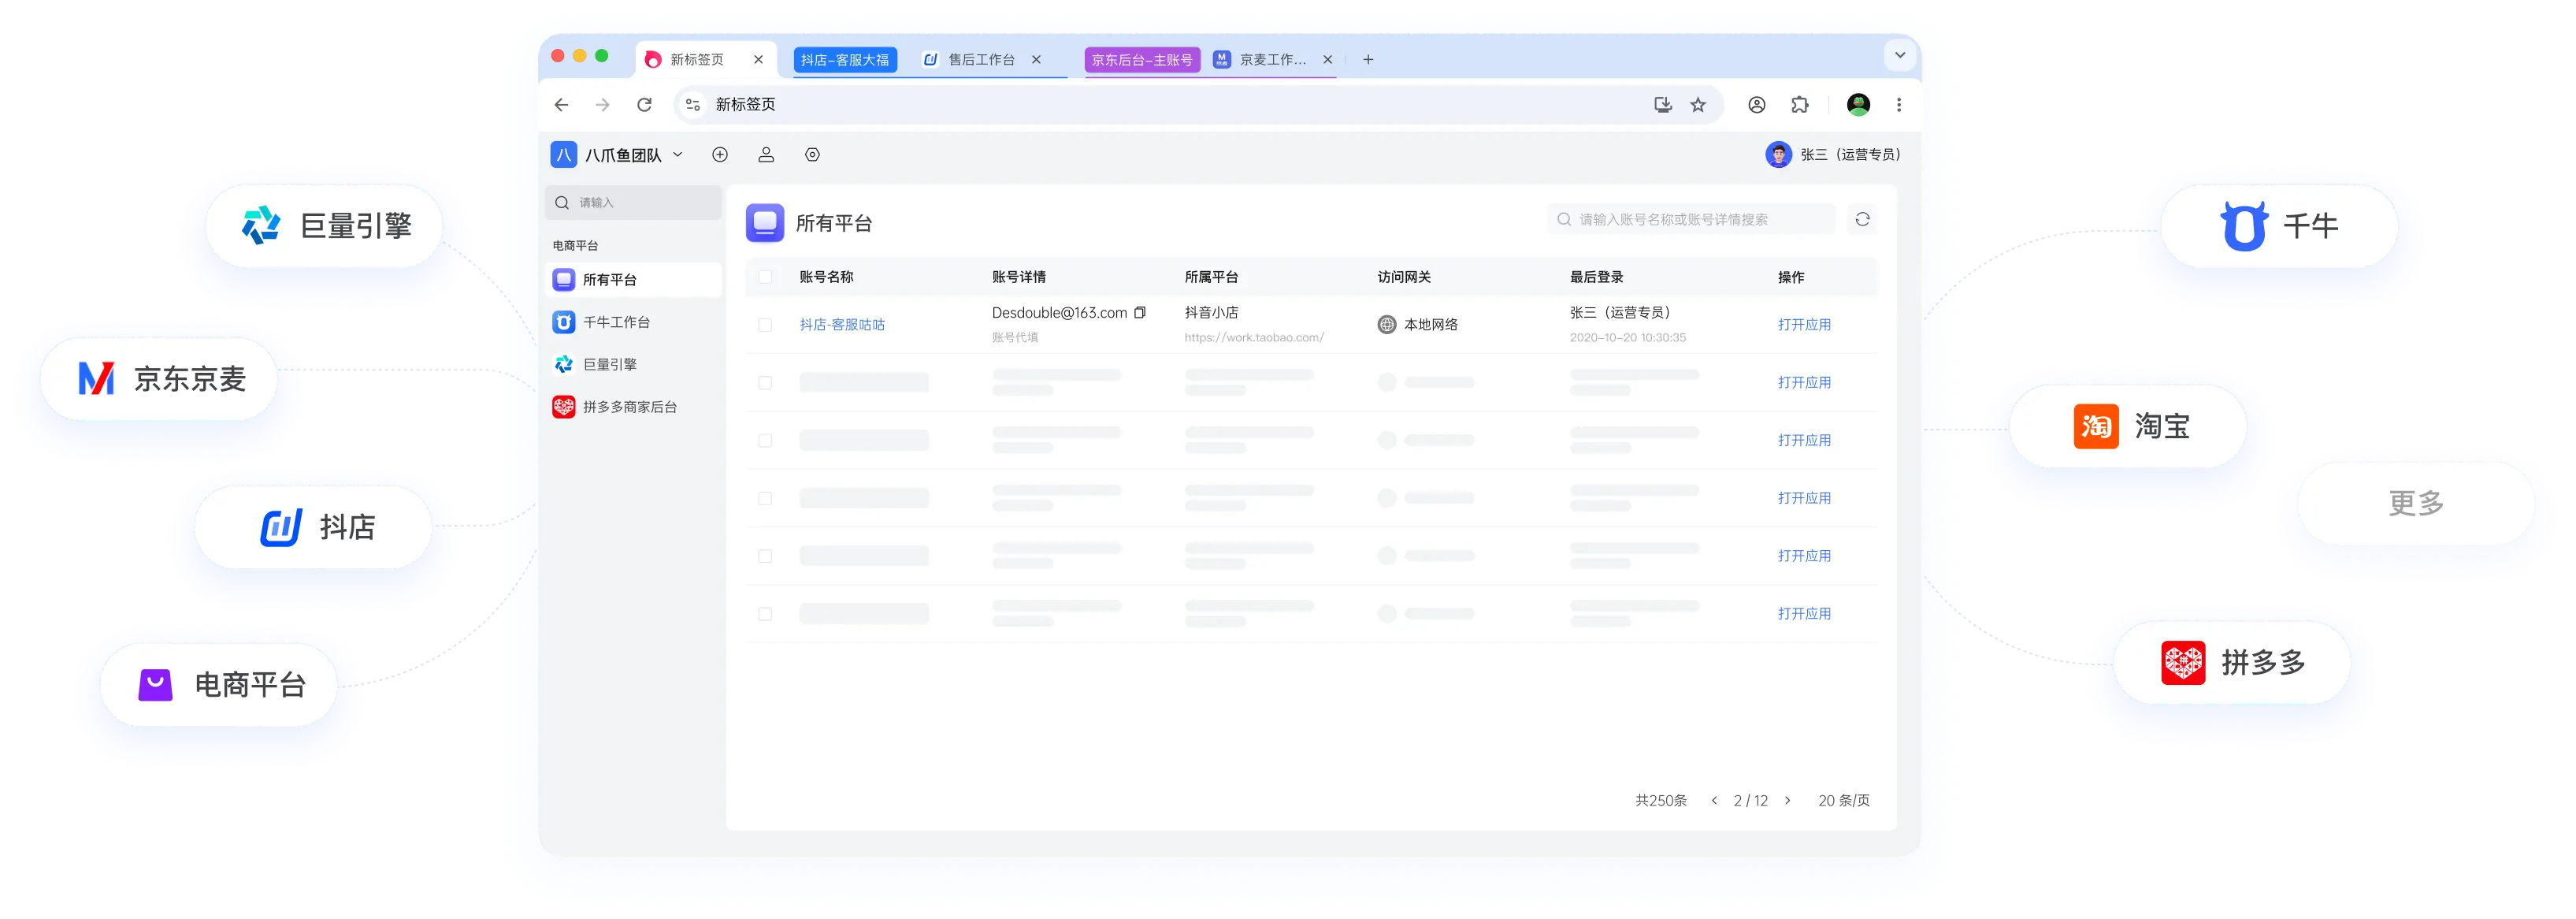Switch to the 售后工作台 browser tab

(980, 60)
